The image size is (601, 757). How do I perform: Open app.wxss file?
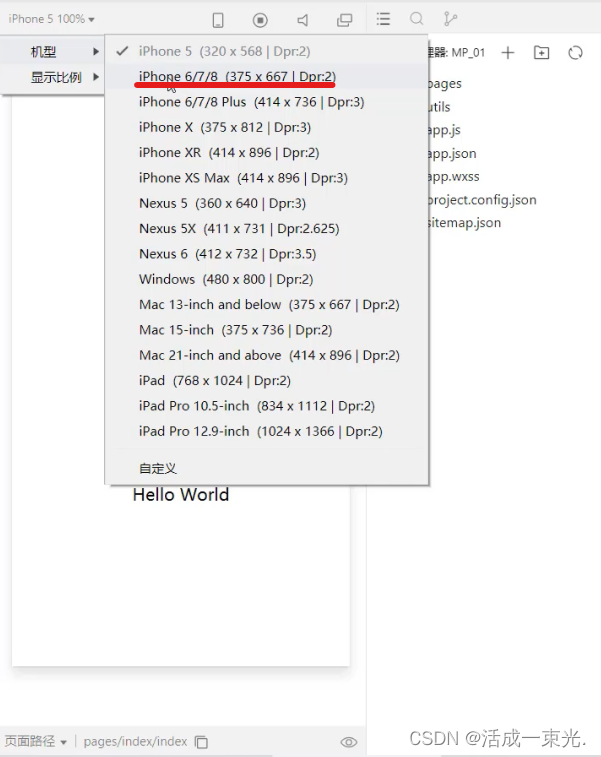point(454,177)
